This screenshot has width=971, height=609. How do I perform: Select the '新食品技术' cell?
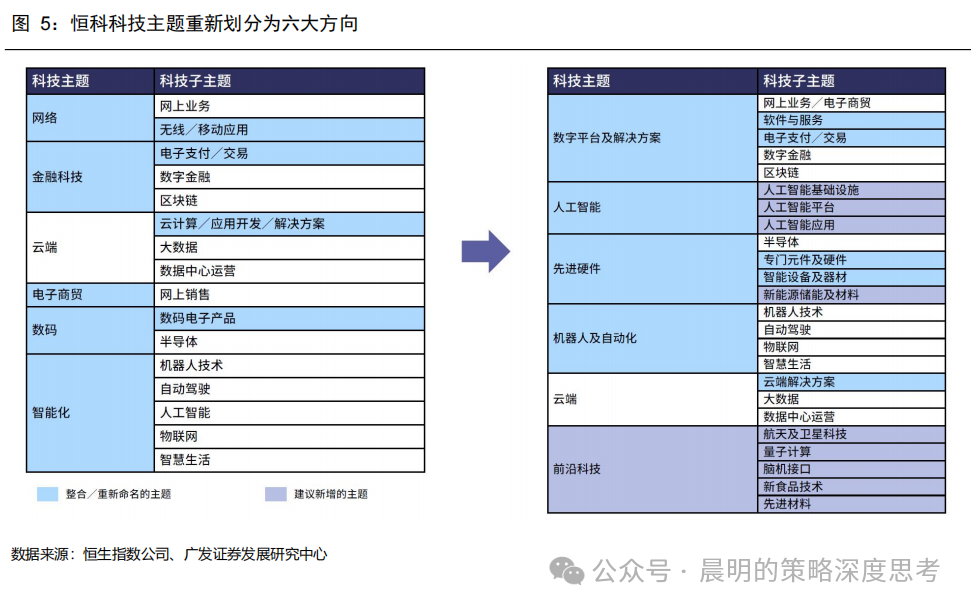[x=851, y=486]
